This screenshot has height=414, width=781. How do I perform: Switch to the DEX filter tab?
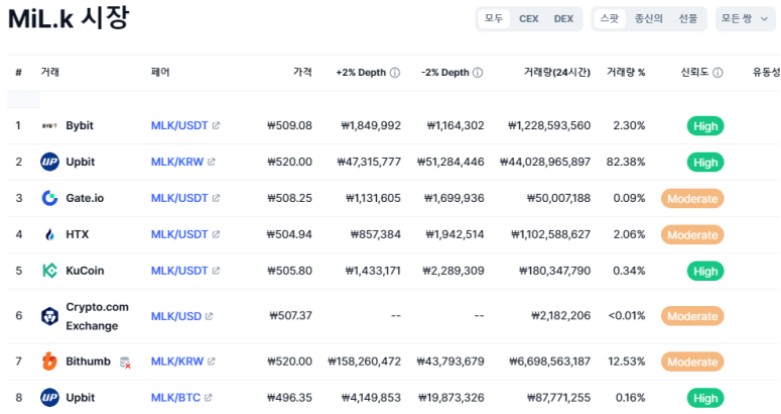563,18
